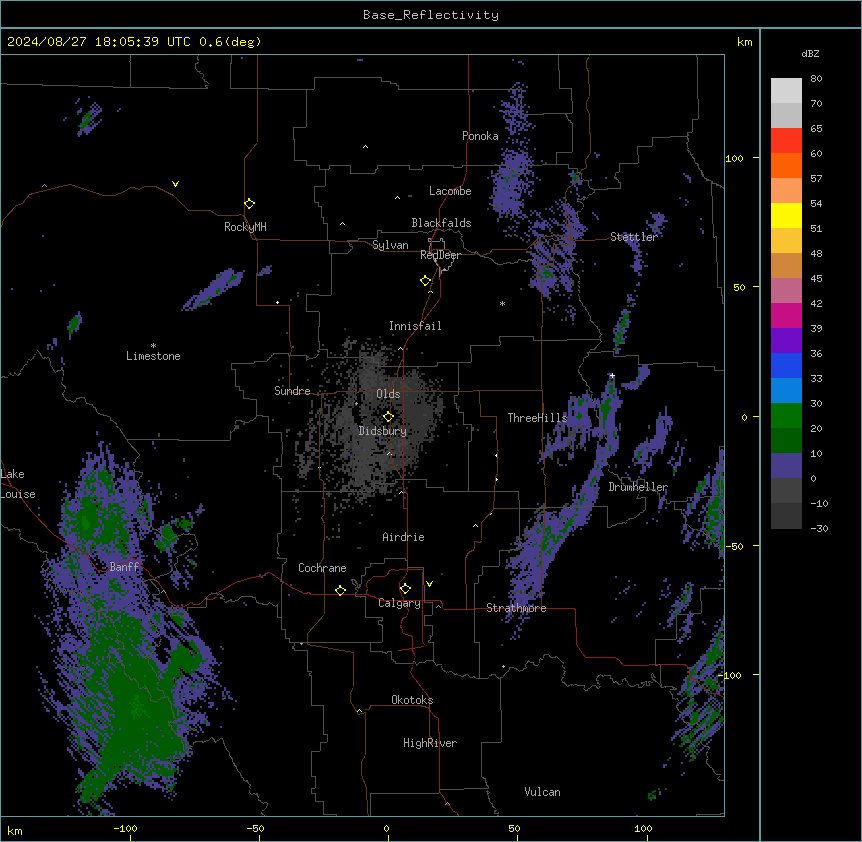Click the Banff label on the map
Viewport: 862px width, 842px height.
124,567
